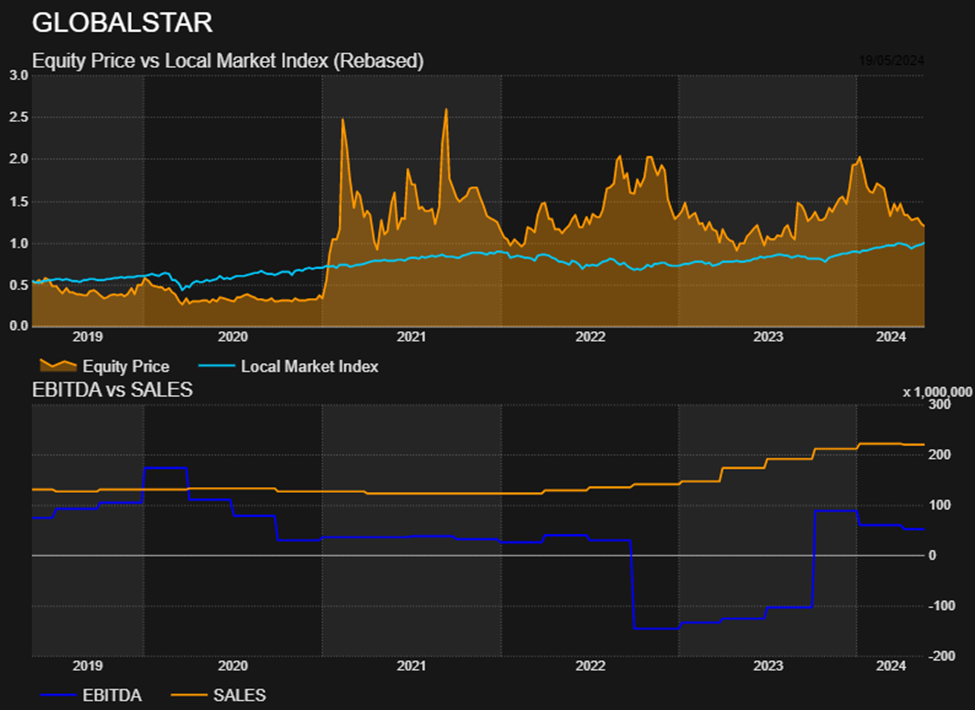Click the 2021 label under the Equity Price chart
The width and height of the screenshot is (975, 710).
pos(412,337)
